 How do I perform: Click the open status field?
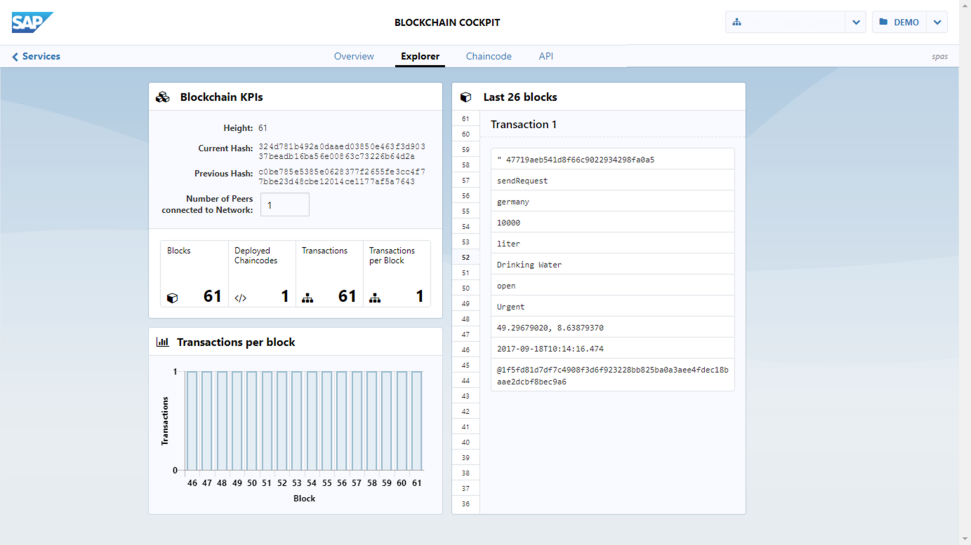612,286
